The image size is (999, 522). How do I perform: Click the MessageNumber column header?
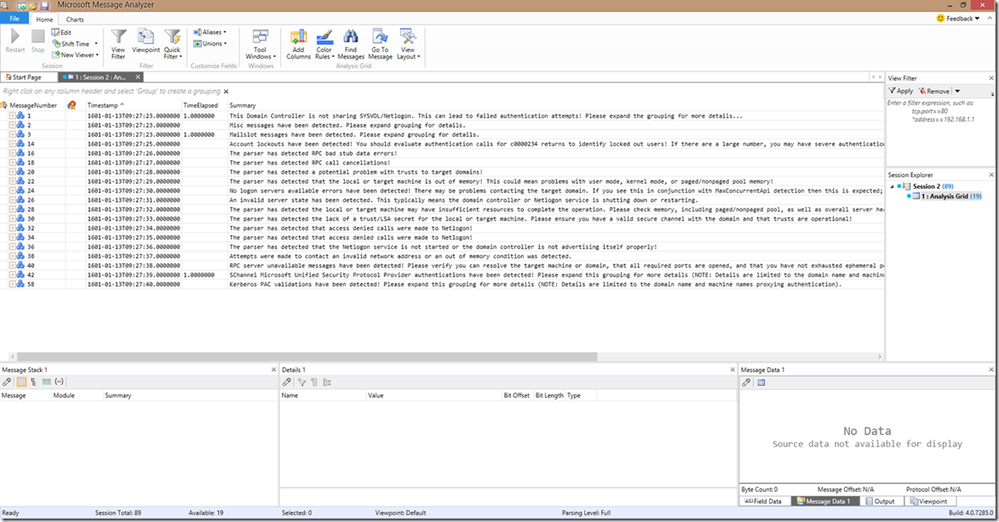(33, 105)
